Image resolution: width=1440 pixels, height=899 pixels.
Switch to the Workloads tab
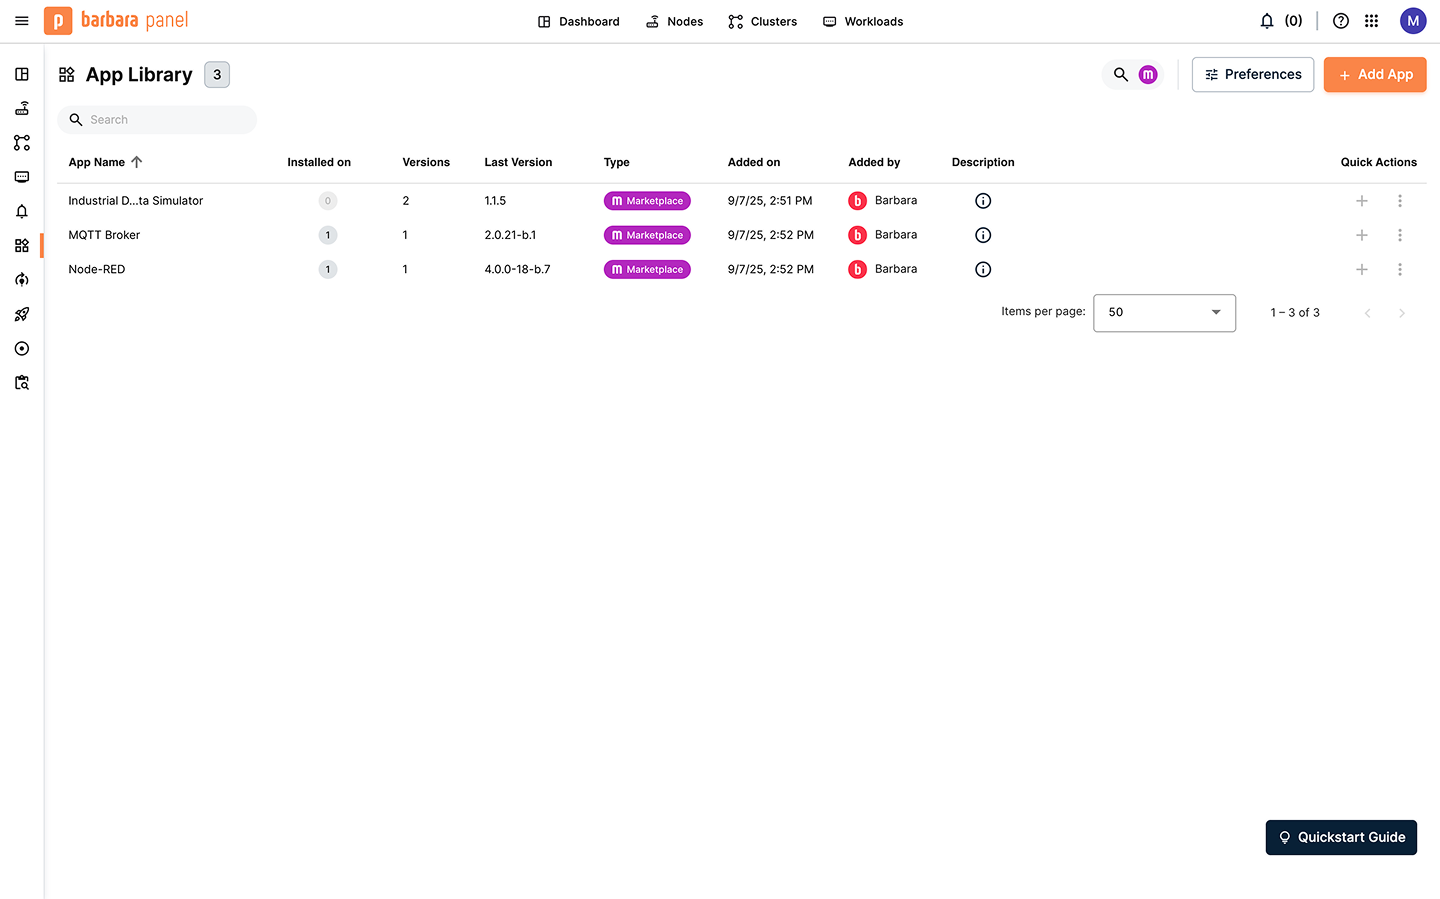pyautogui.click(x=863, y=21)
